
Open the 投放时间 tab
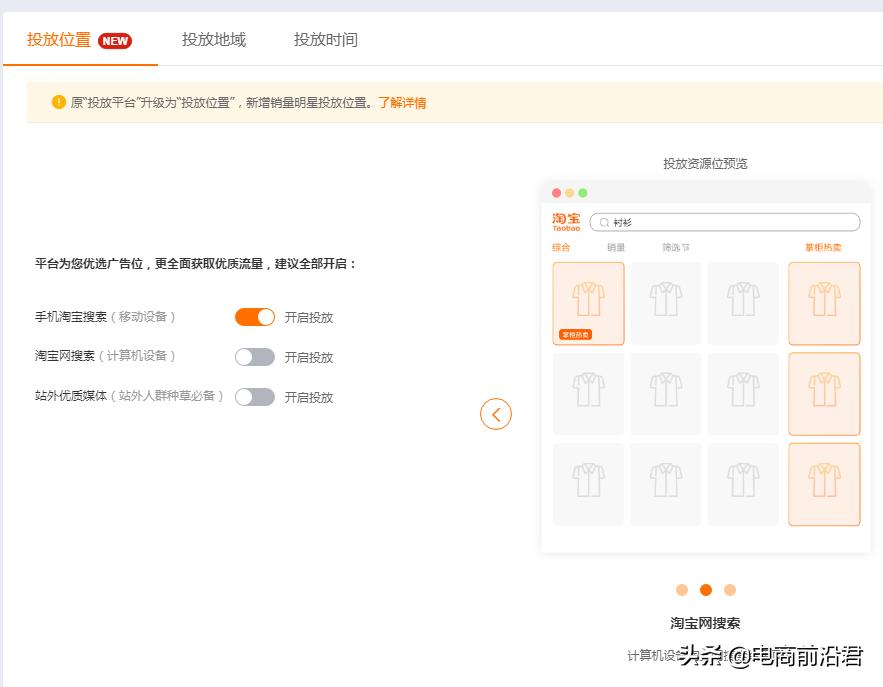(326, 40)
